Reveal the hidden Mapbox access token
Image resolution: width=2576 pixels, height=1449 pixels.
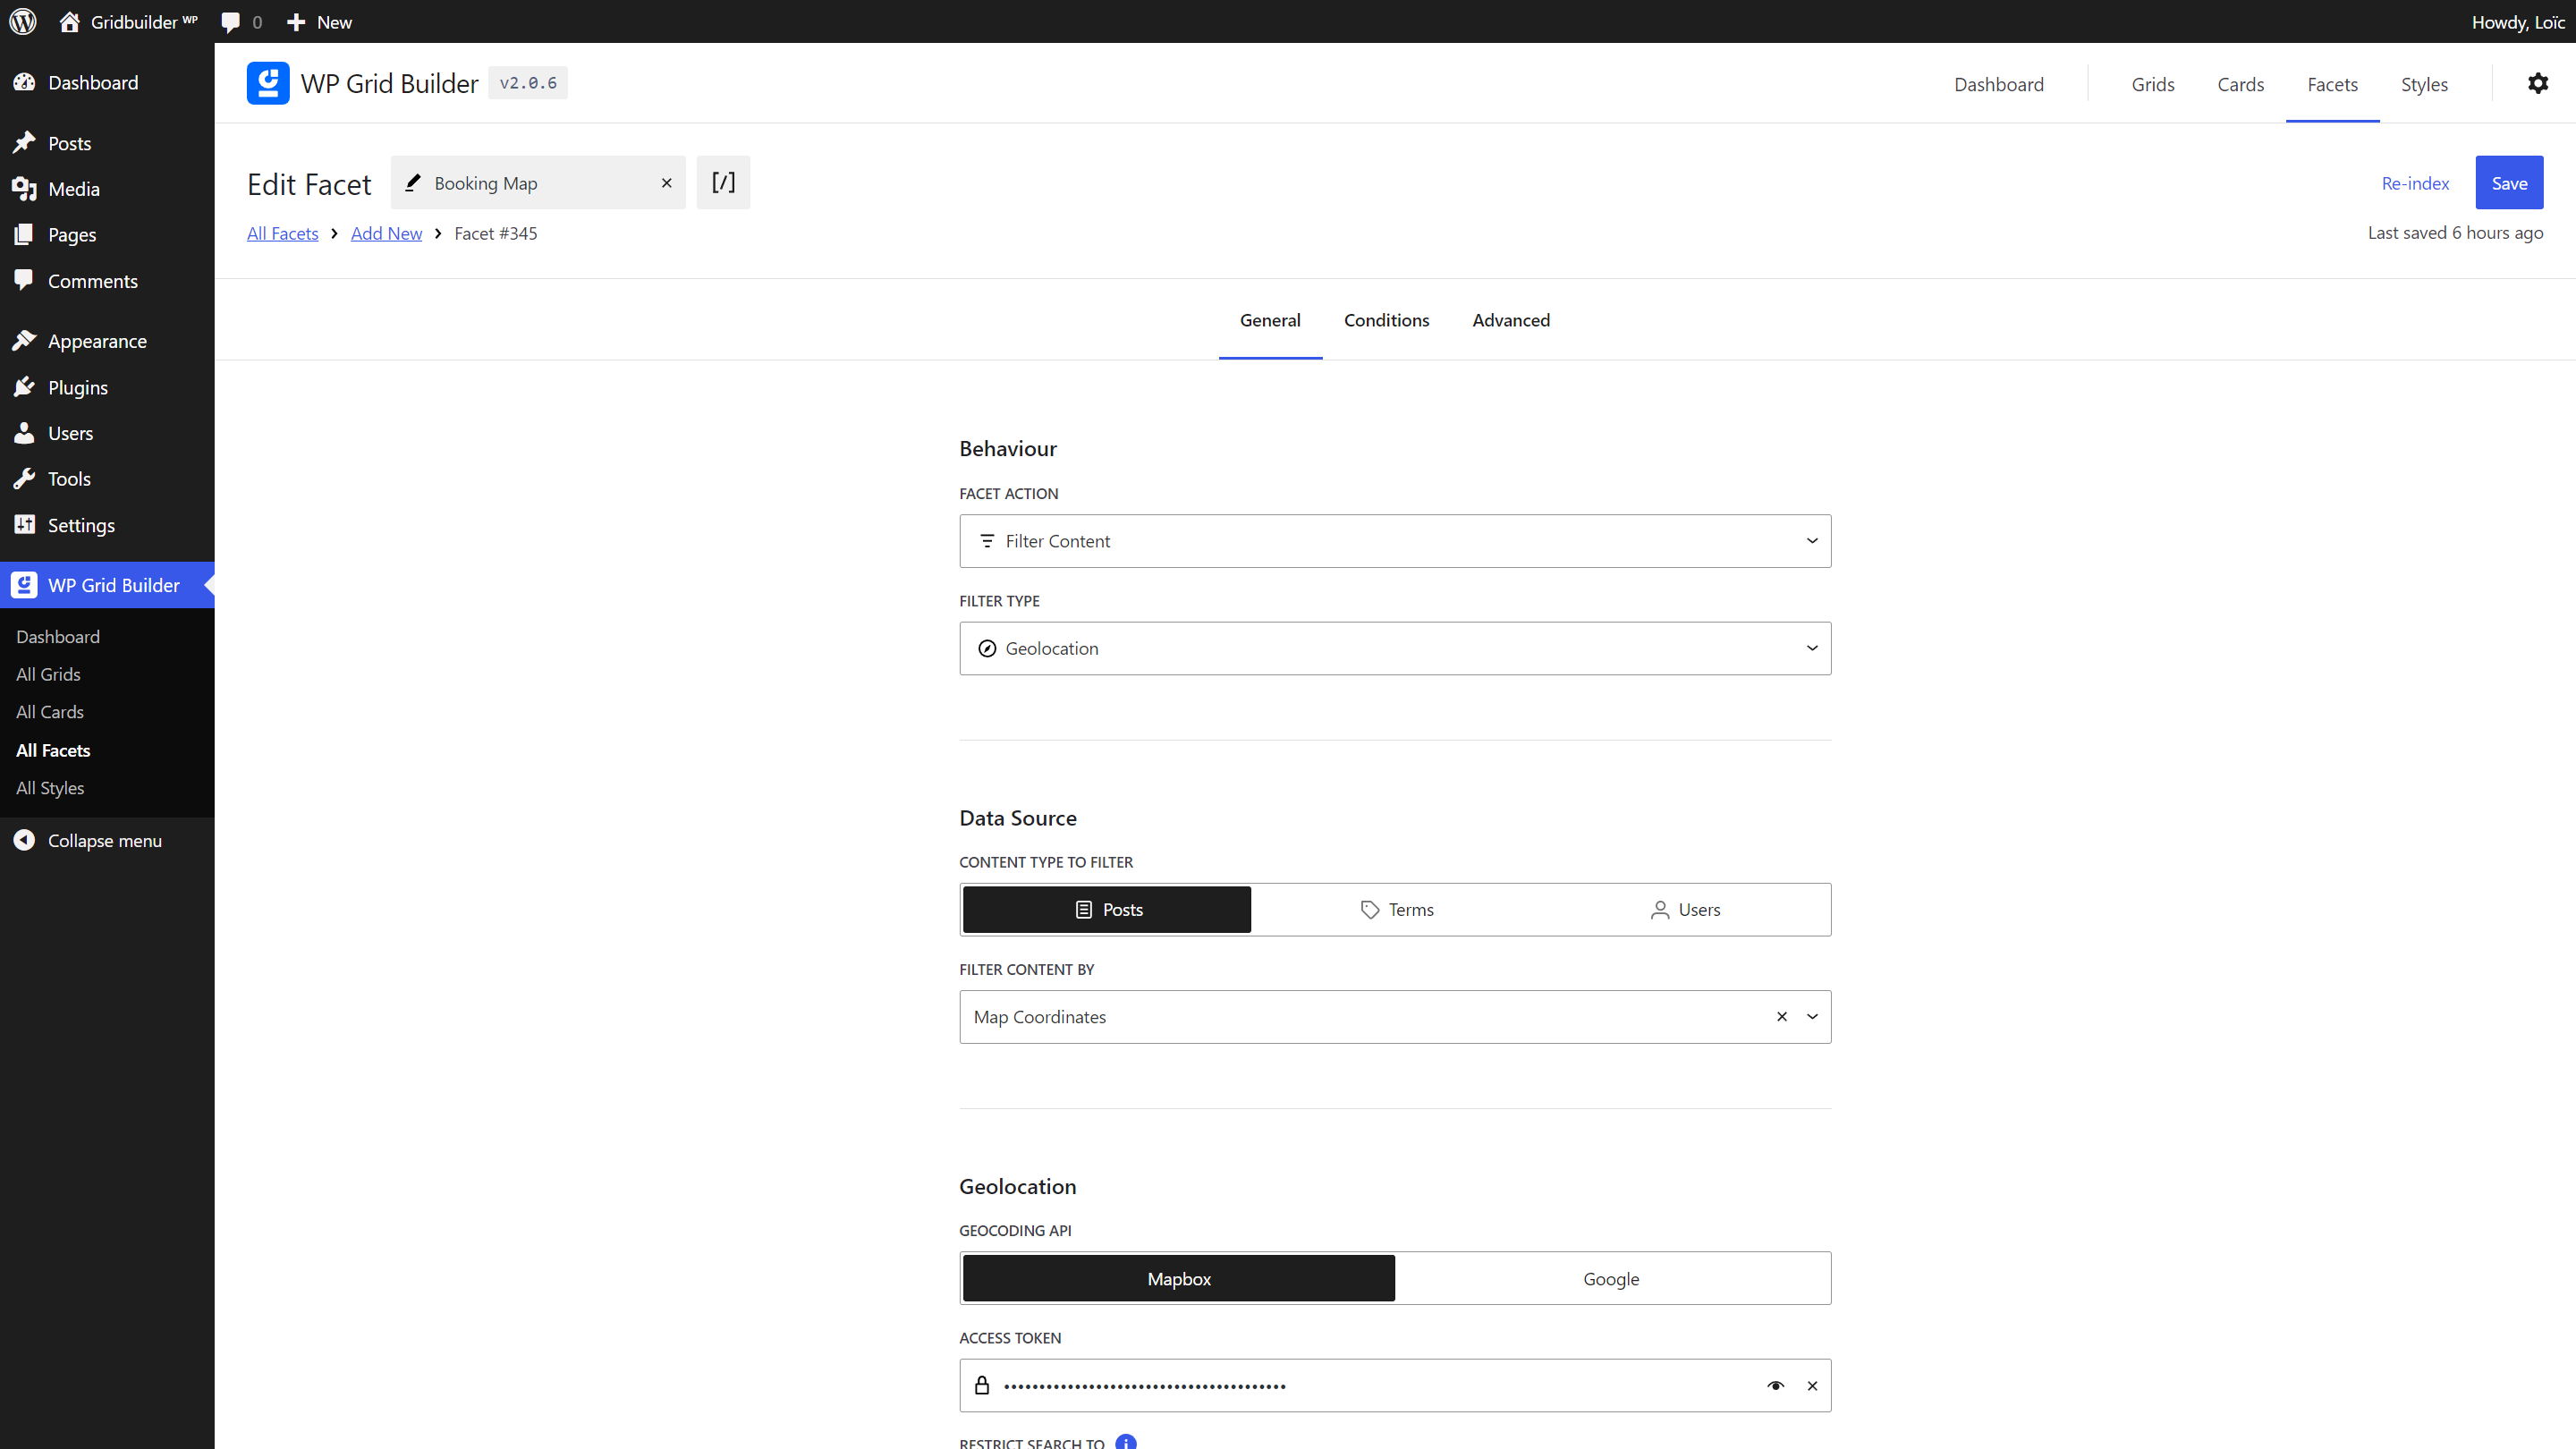point(1776,1385)
